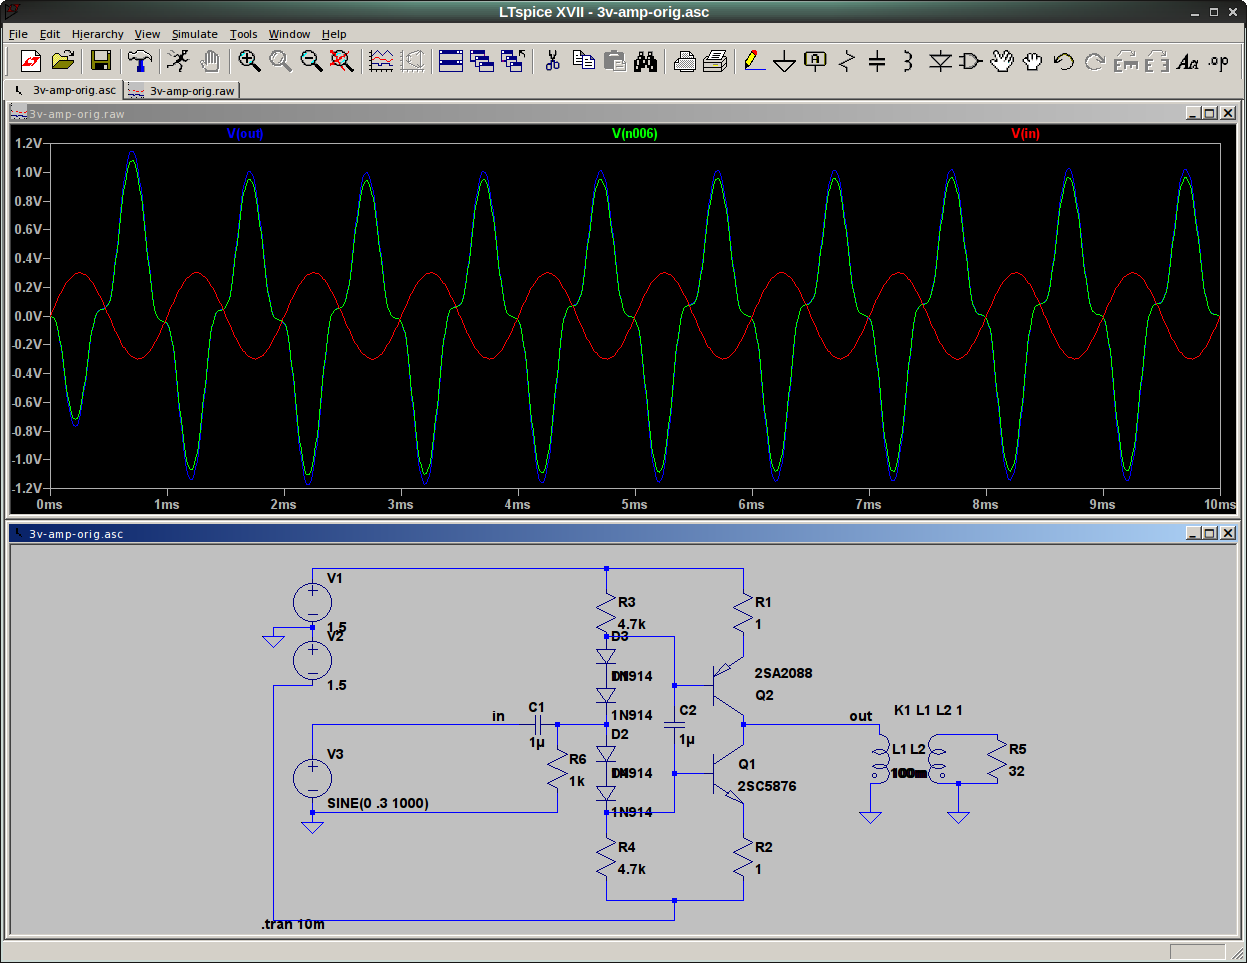Click the 2SA2088 transistor label
This screenshot has width=1247, height=963.
[x=783, y=673]
